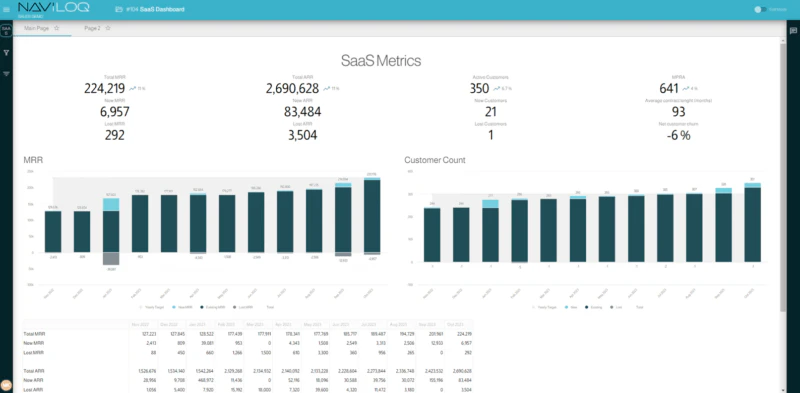
Task: Open the comments panel icon on right sidebar
Action: pyautogui.click(x=793, y=31)
